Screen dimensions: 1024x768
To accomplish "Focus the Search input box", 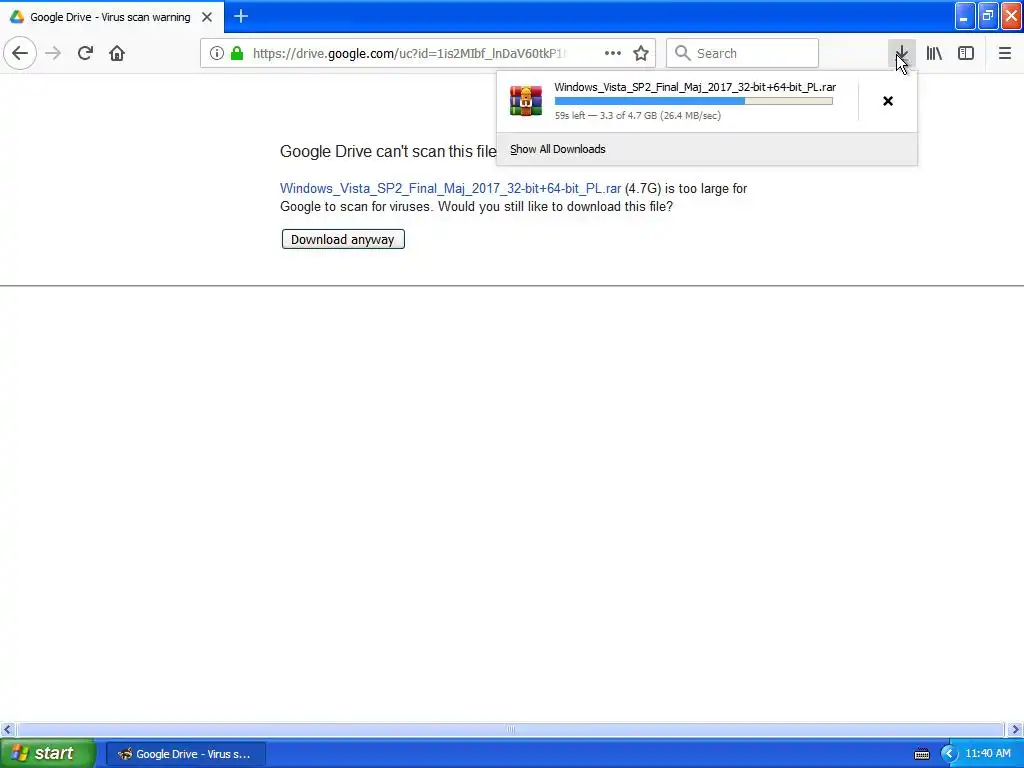I will [742, 53].
